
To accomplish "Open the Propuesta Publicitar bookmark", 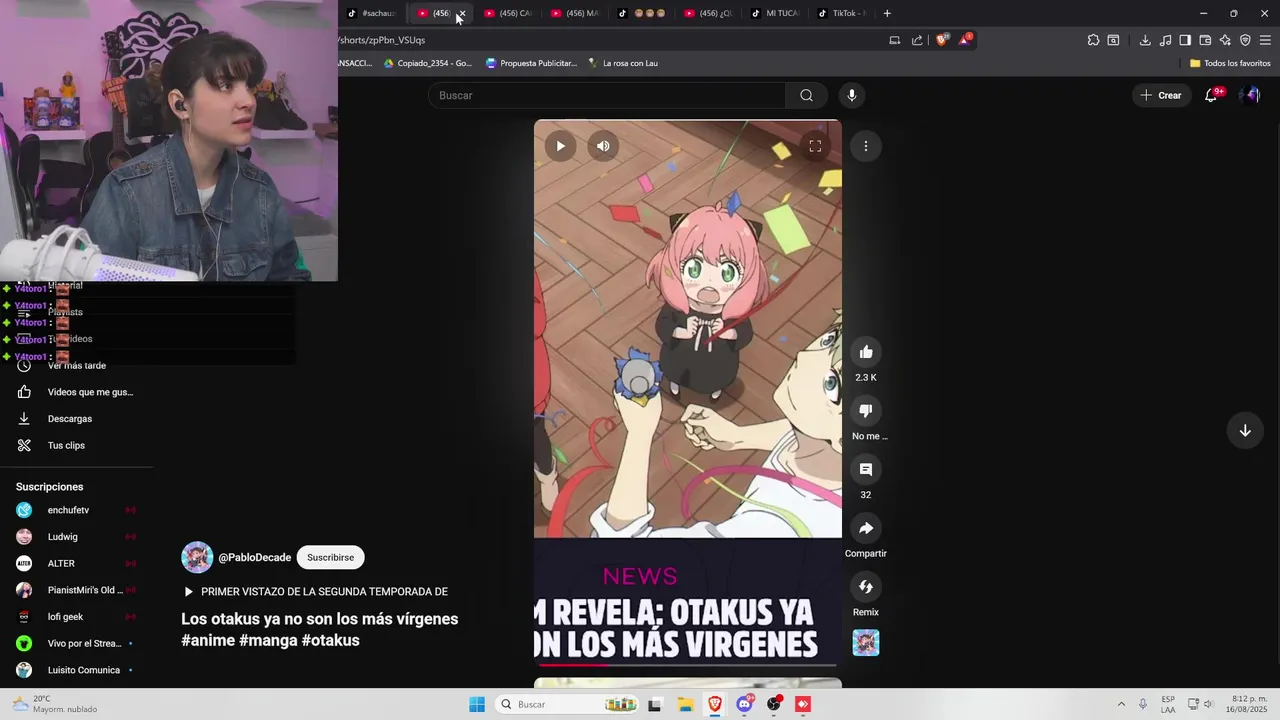I will point(531,63).
